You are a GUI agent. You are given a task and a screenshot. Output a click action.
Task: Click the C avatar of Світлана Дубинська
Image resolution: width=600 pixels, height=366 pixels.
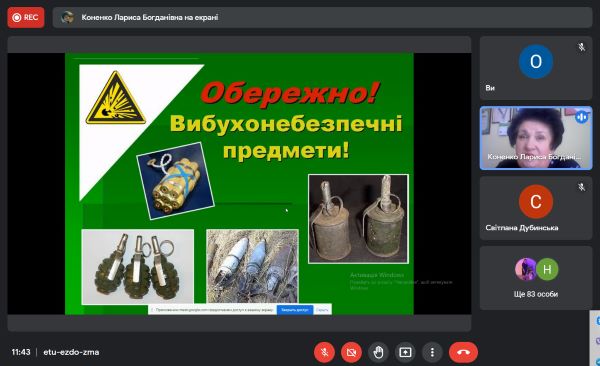[536, 201]
